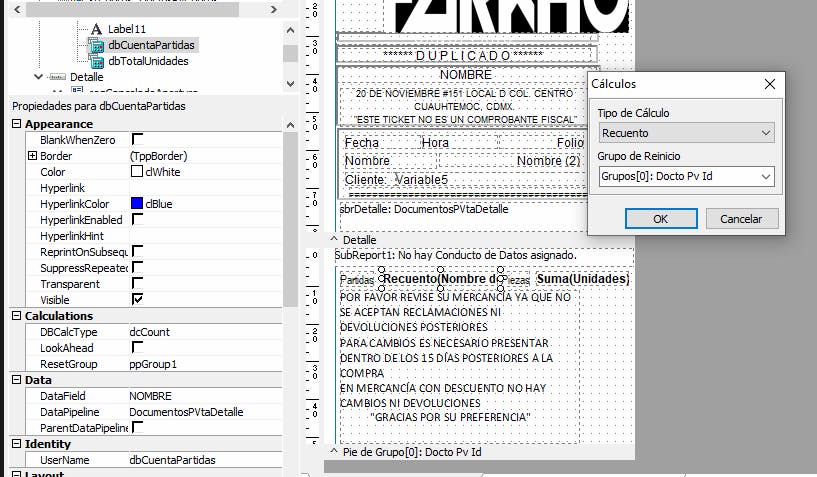Toggle the ParentDataPipeline checkbox
This screenshot has width=817, height=477.
pos(137,427)
